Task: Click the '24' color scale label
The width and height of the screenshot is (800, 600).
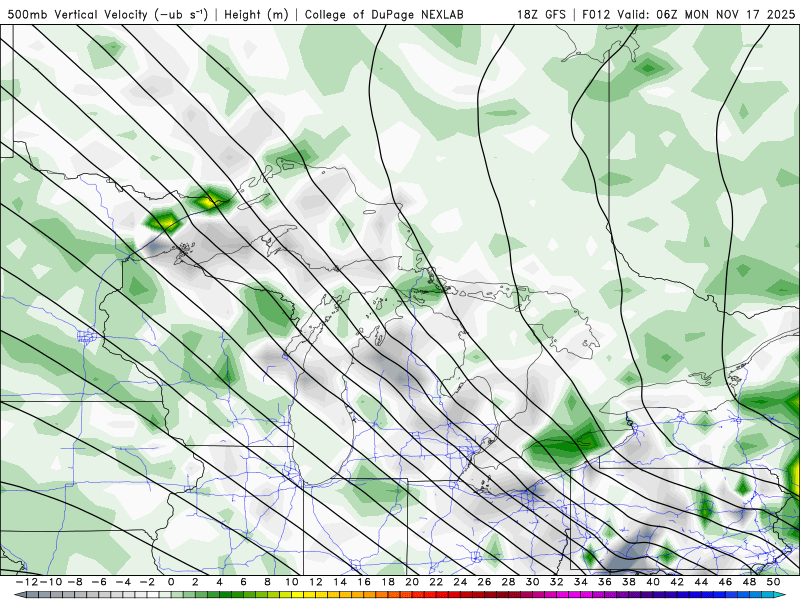Action: [460, 582]
